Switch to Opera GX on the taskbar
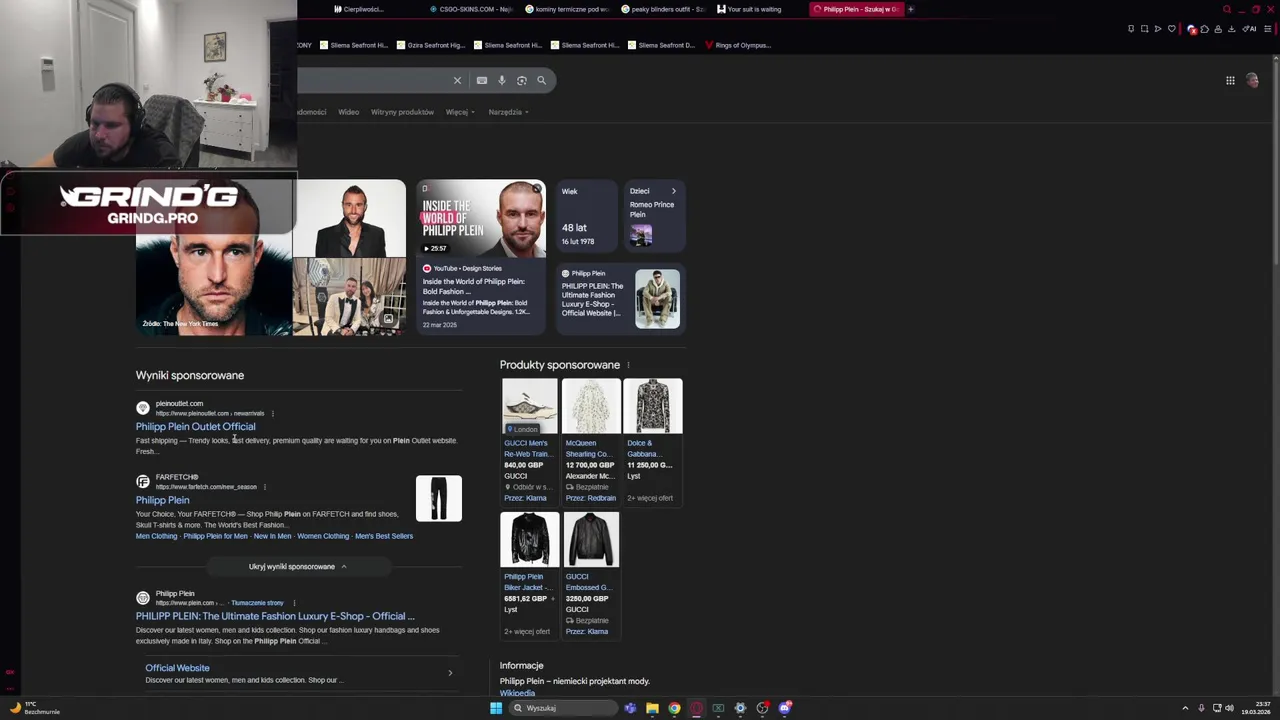This screenshot has width=1280, height=720. click(696, 708)
